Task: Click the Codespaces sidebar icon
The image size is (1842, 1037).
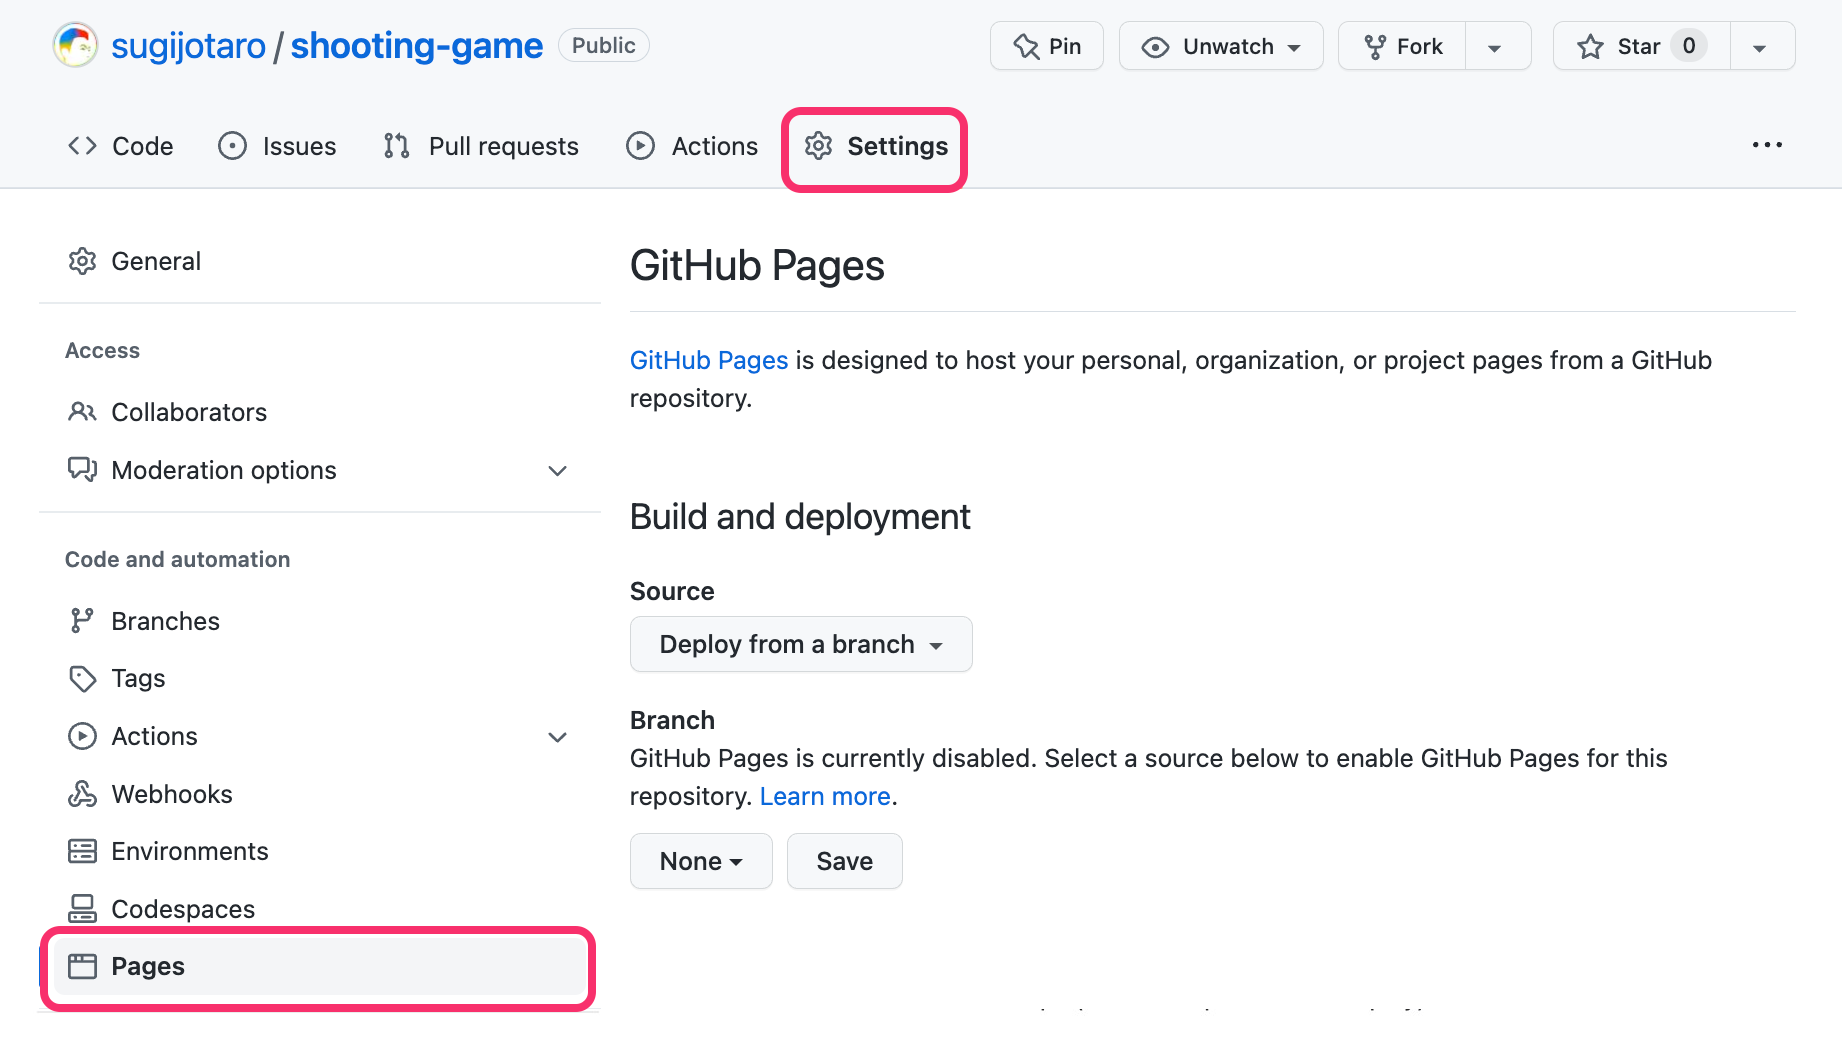Action: tap(82, 908)
